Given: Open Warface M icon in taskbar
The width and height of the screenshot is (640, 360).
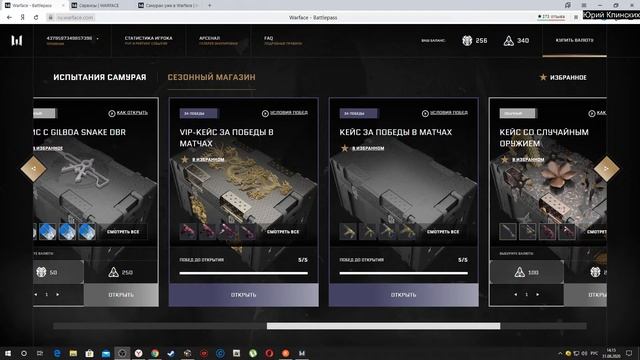Looking at the screenshot, I should point(302,353).
